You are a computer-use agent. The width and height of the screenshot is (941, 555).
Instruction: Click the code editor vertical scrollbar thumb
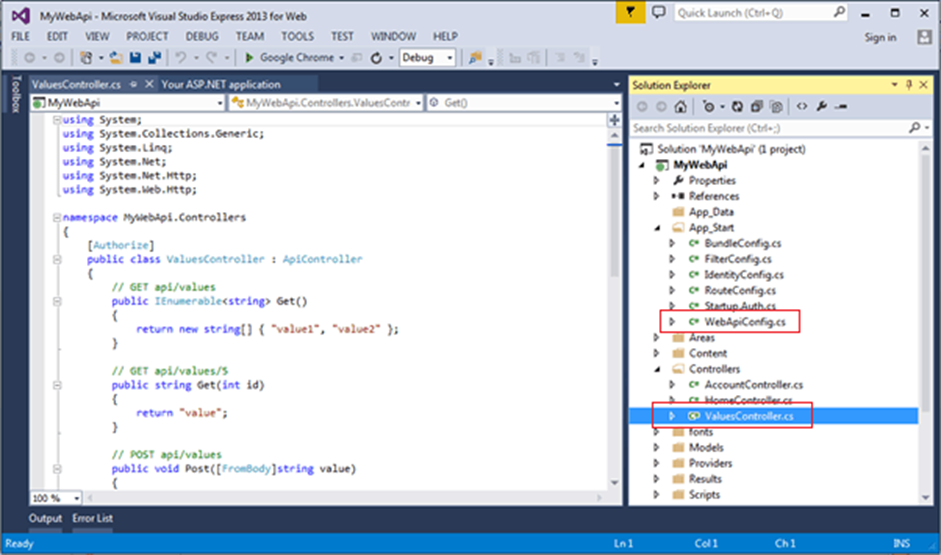pos(615,209)
